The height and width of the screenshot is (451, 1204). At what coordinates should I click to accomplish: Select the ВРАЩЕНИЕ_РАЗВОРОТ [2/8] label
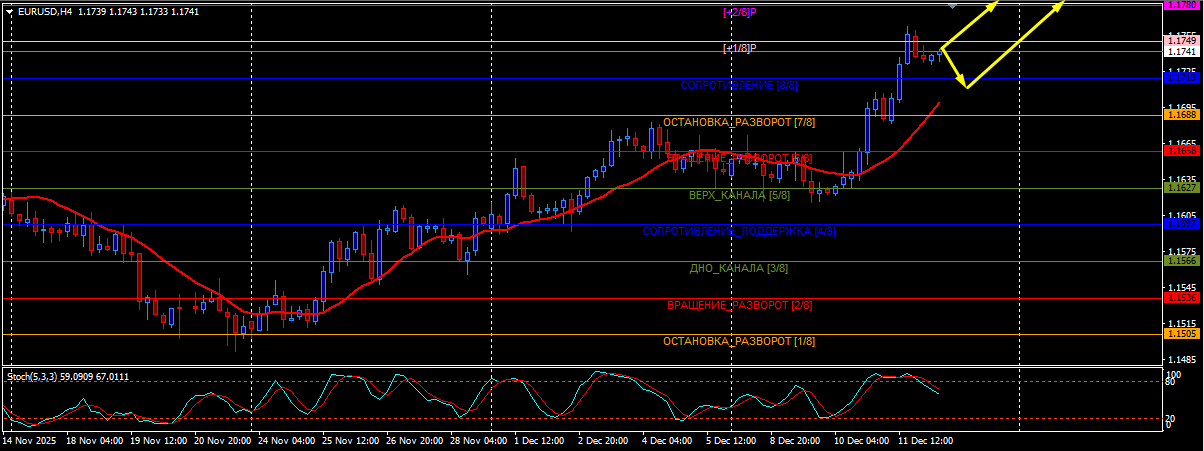[739, 304]
